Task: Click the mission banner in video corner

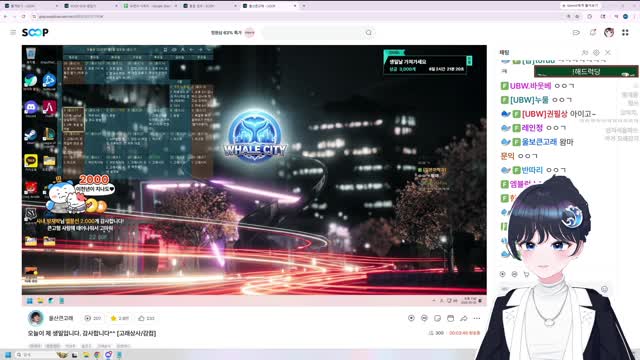Action: [x=427, y=62]
